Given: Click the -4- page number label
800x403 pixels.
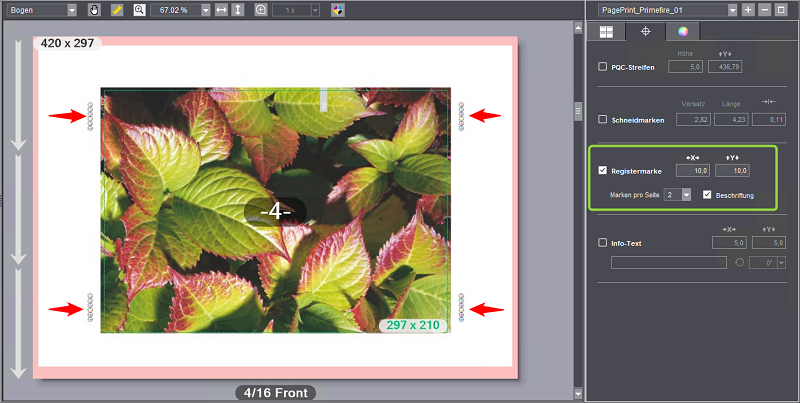Looking at the screenshot, I should tap(275, 212).
